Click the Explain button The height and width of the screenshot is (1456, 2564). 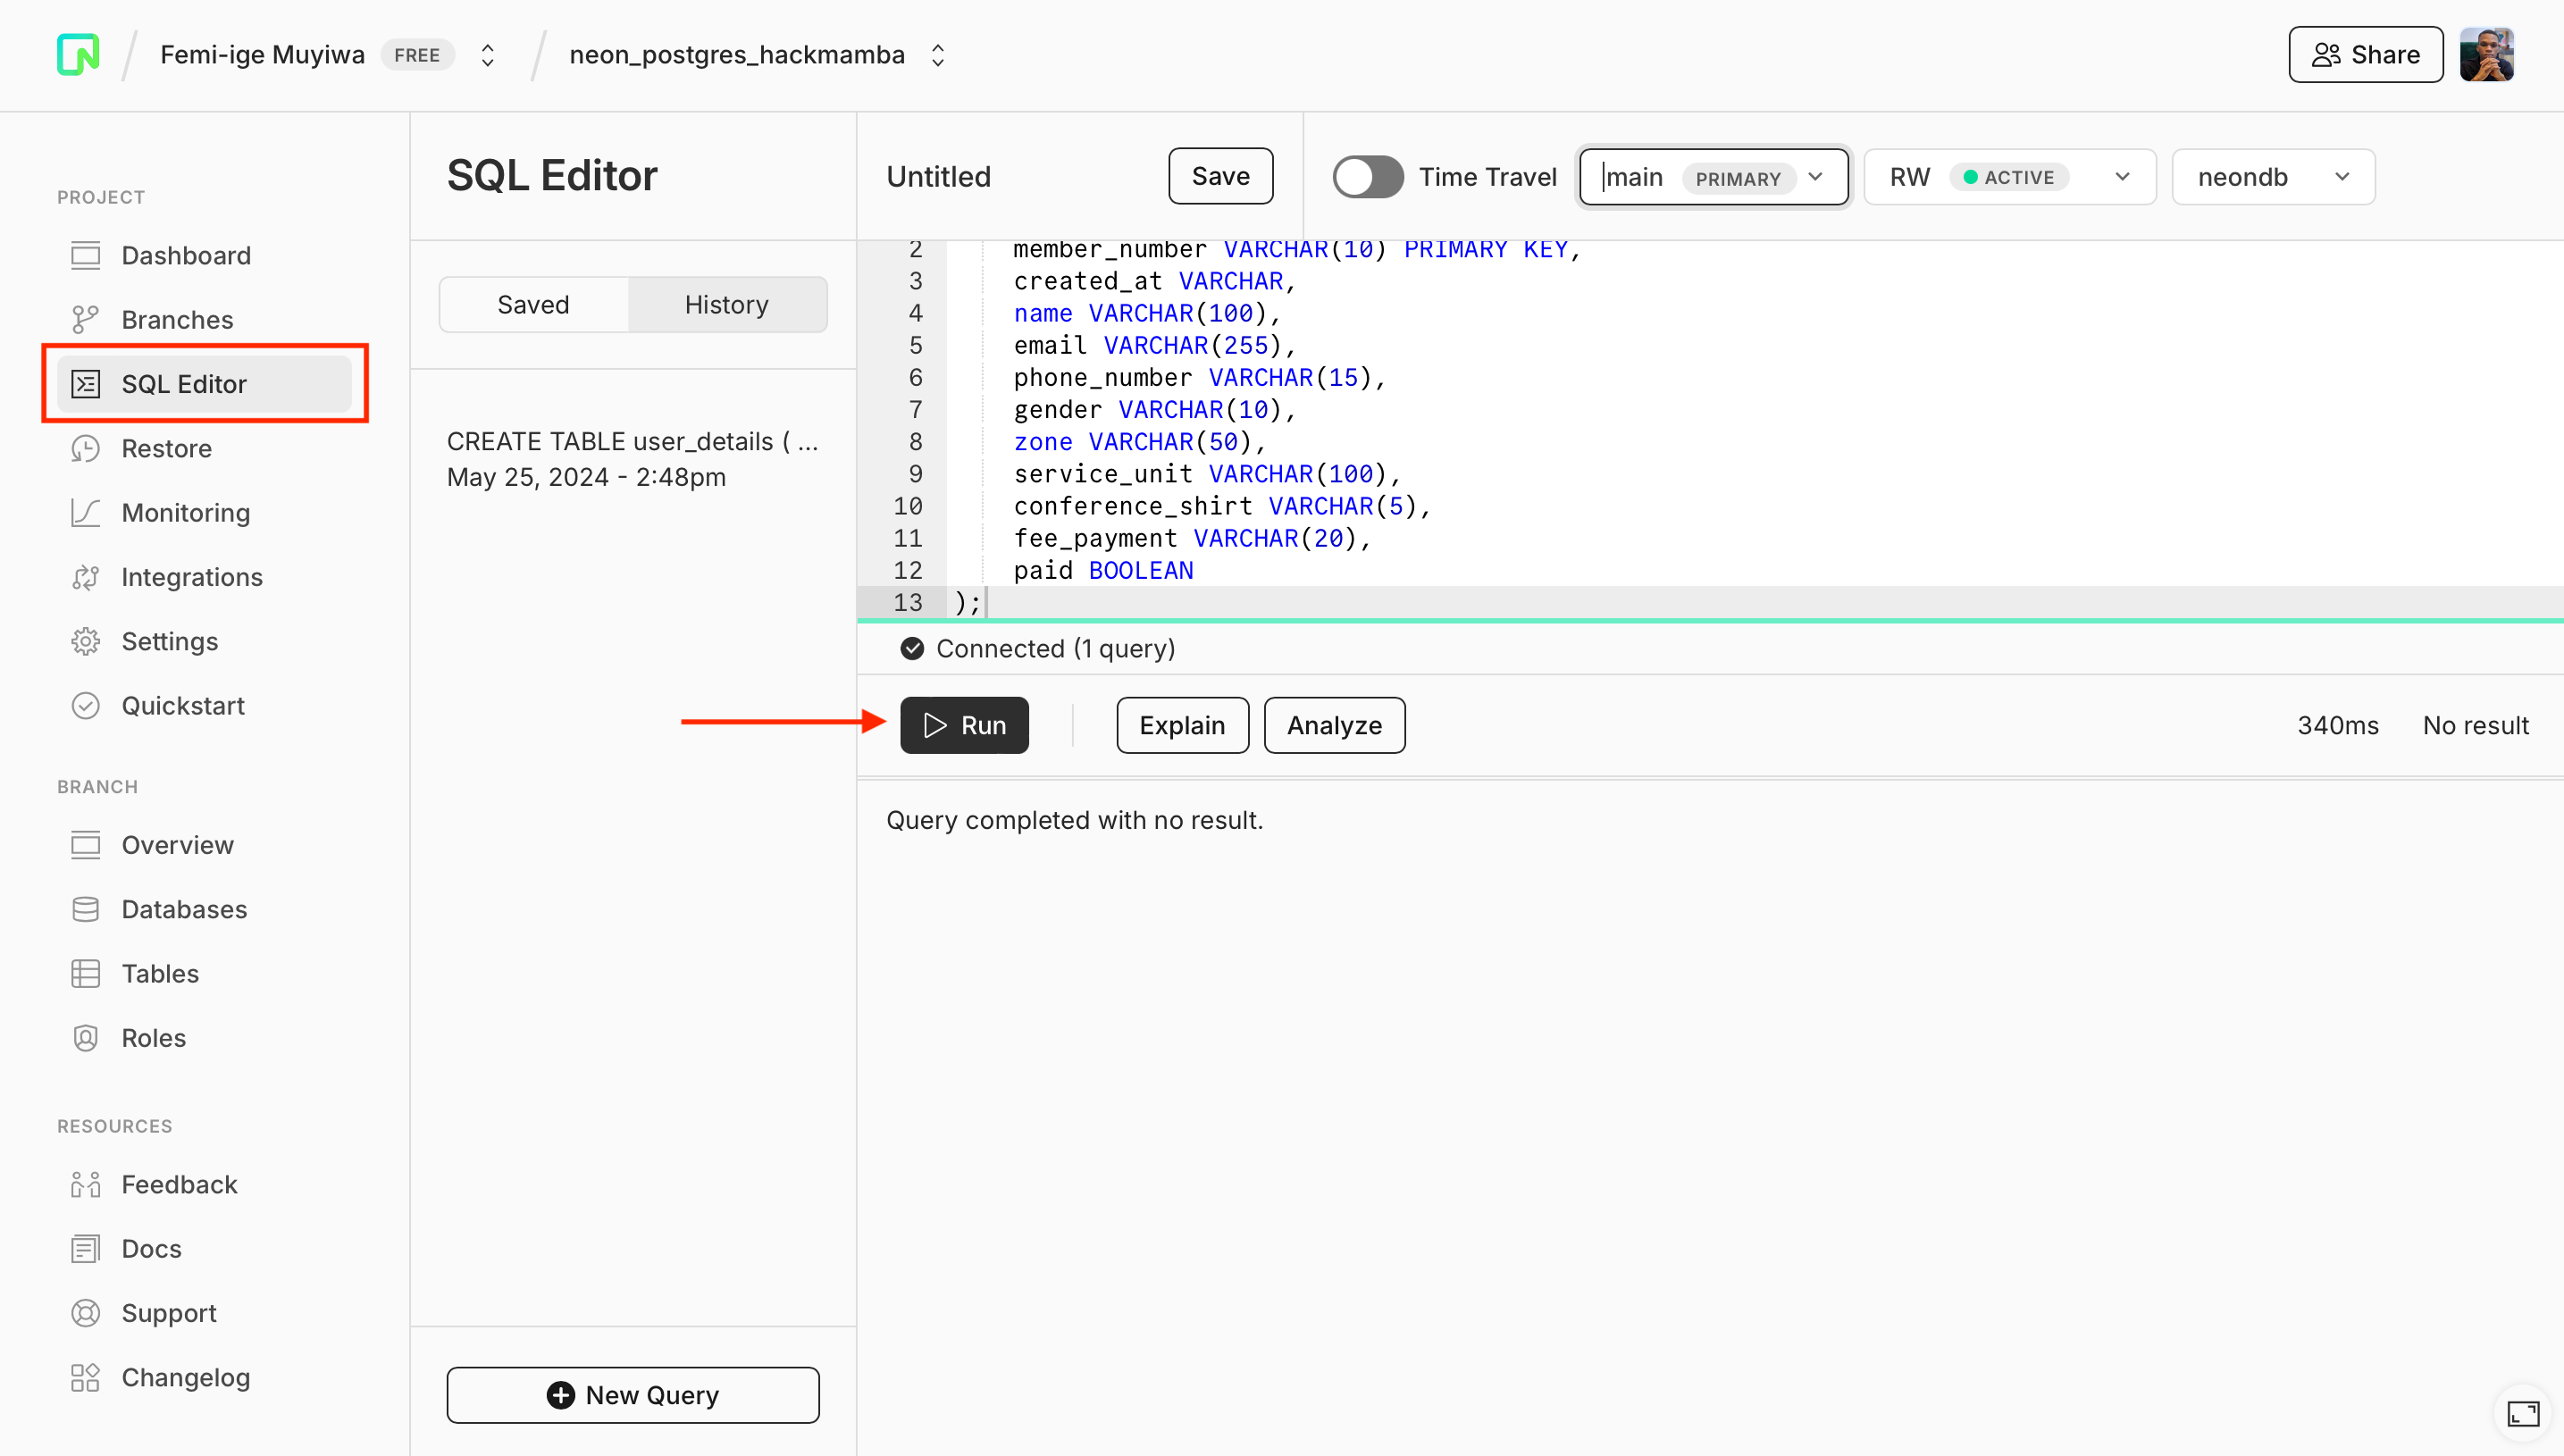point(1182,725)
